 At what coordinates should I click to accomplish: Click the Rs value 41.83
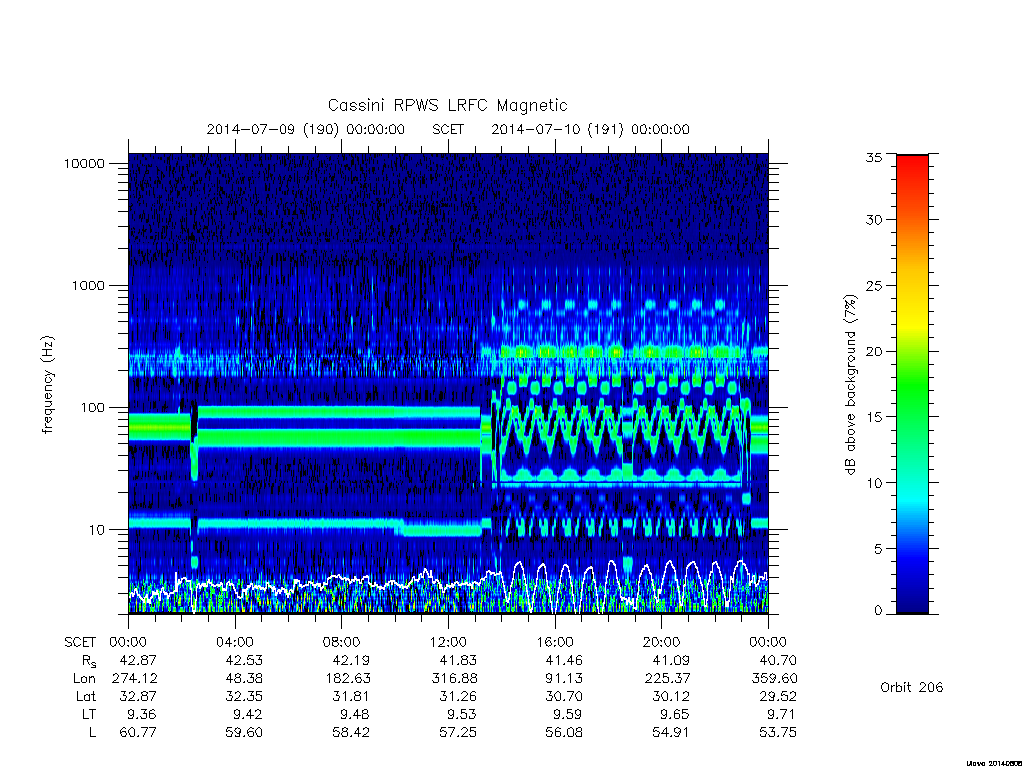pyautogui.click(x=458, y=660)
